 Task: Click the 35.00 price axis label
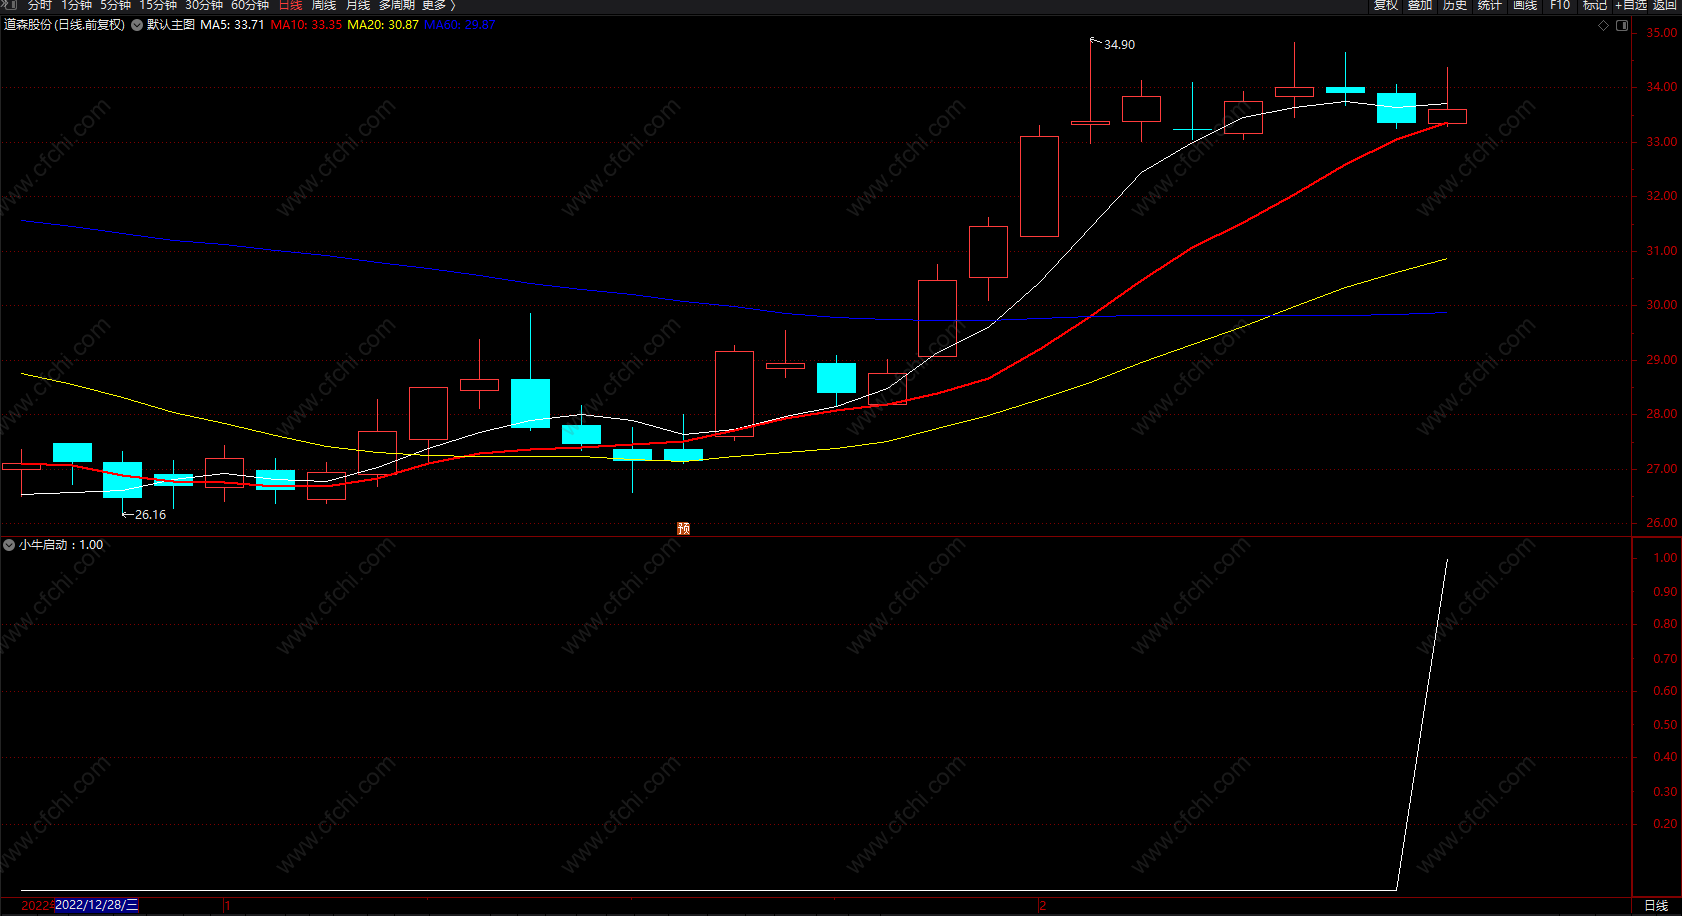pos(1662,33)
